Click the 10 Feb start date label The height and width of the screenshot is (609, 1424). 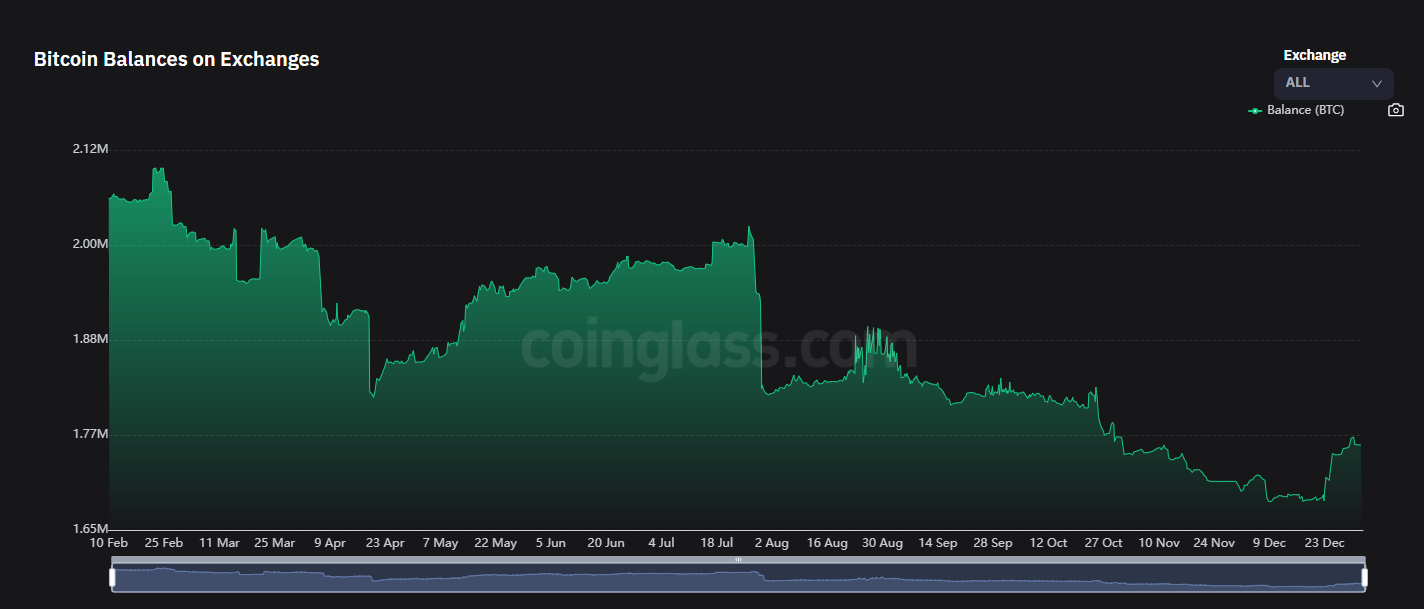109,543
